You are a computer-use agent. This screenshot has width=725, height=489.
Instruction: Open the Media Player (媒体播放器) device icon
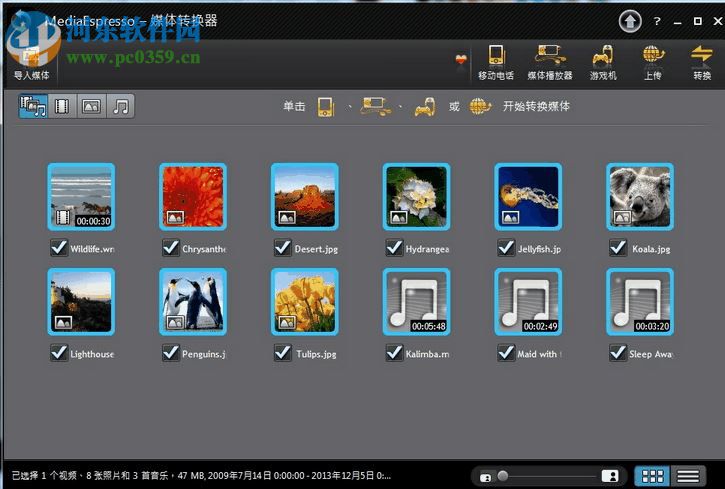tap(549, 55)
